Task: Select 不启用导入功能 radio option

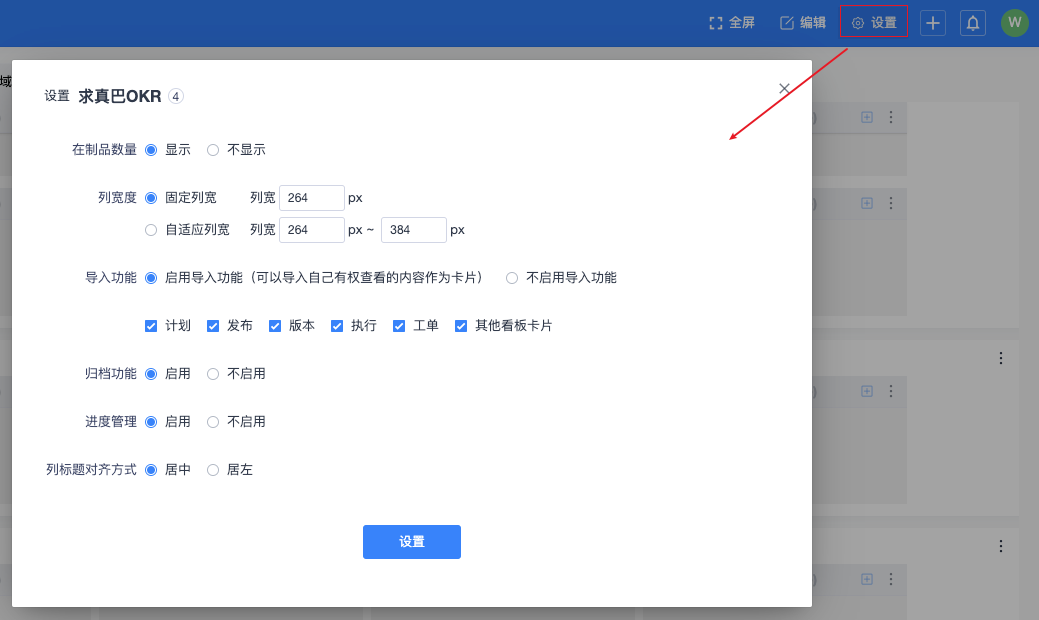Action: (512, 278)
